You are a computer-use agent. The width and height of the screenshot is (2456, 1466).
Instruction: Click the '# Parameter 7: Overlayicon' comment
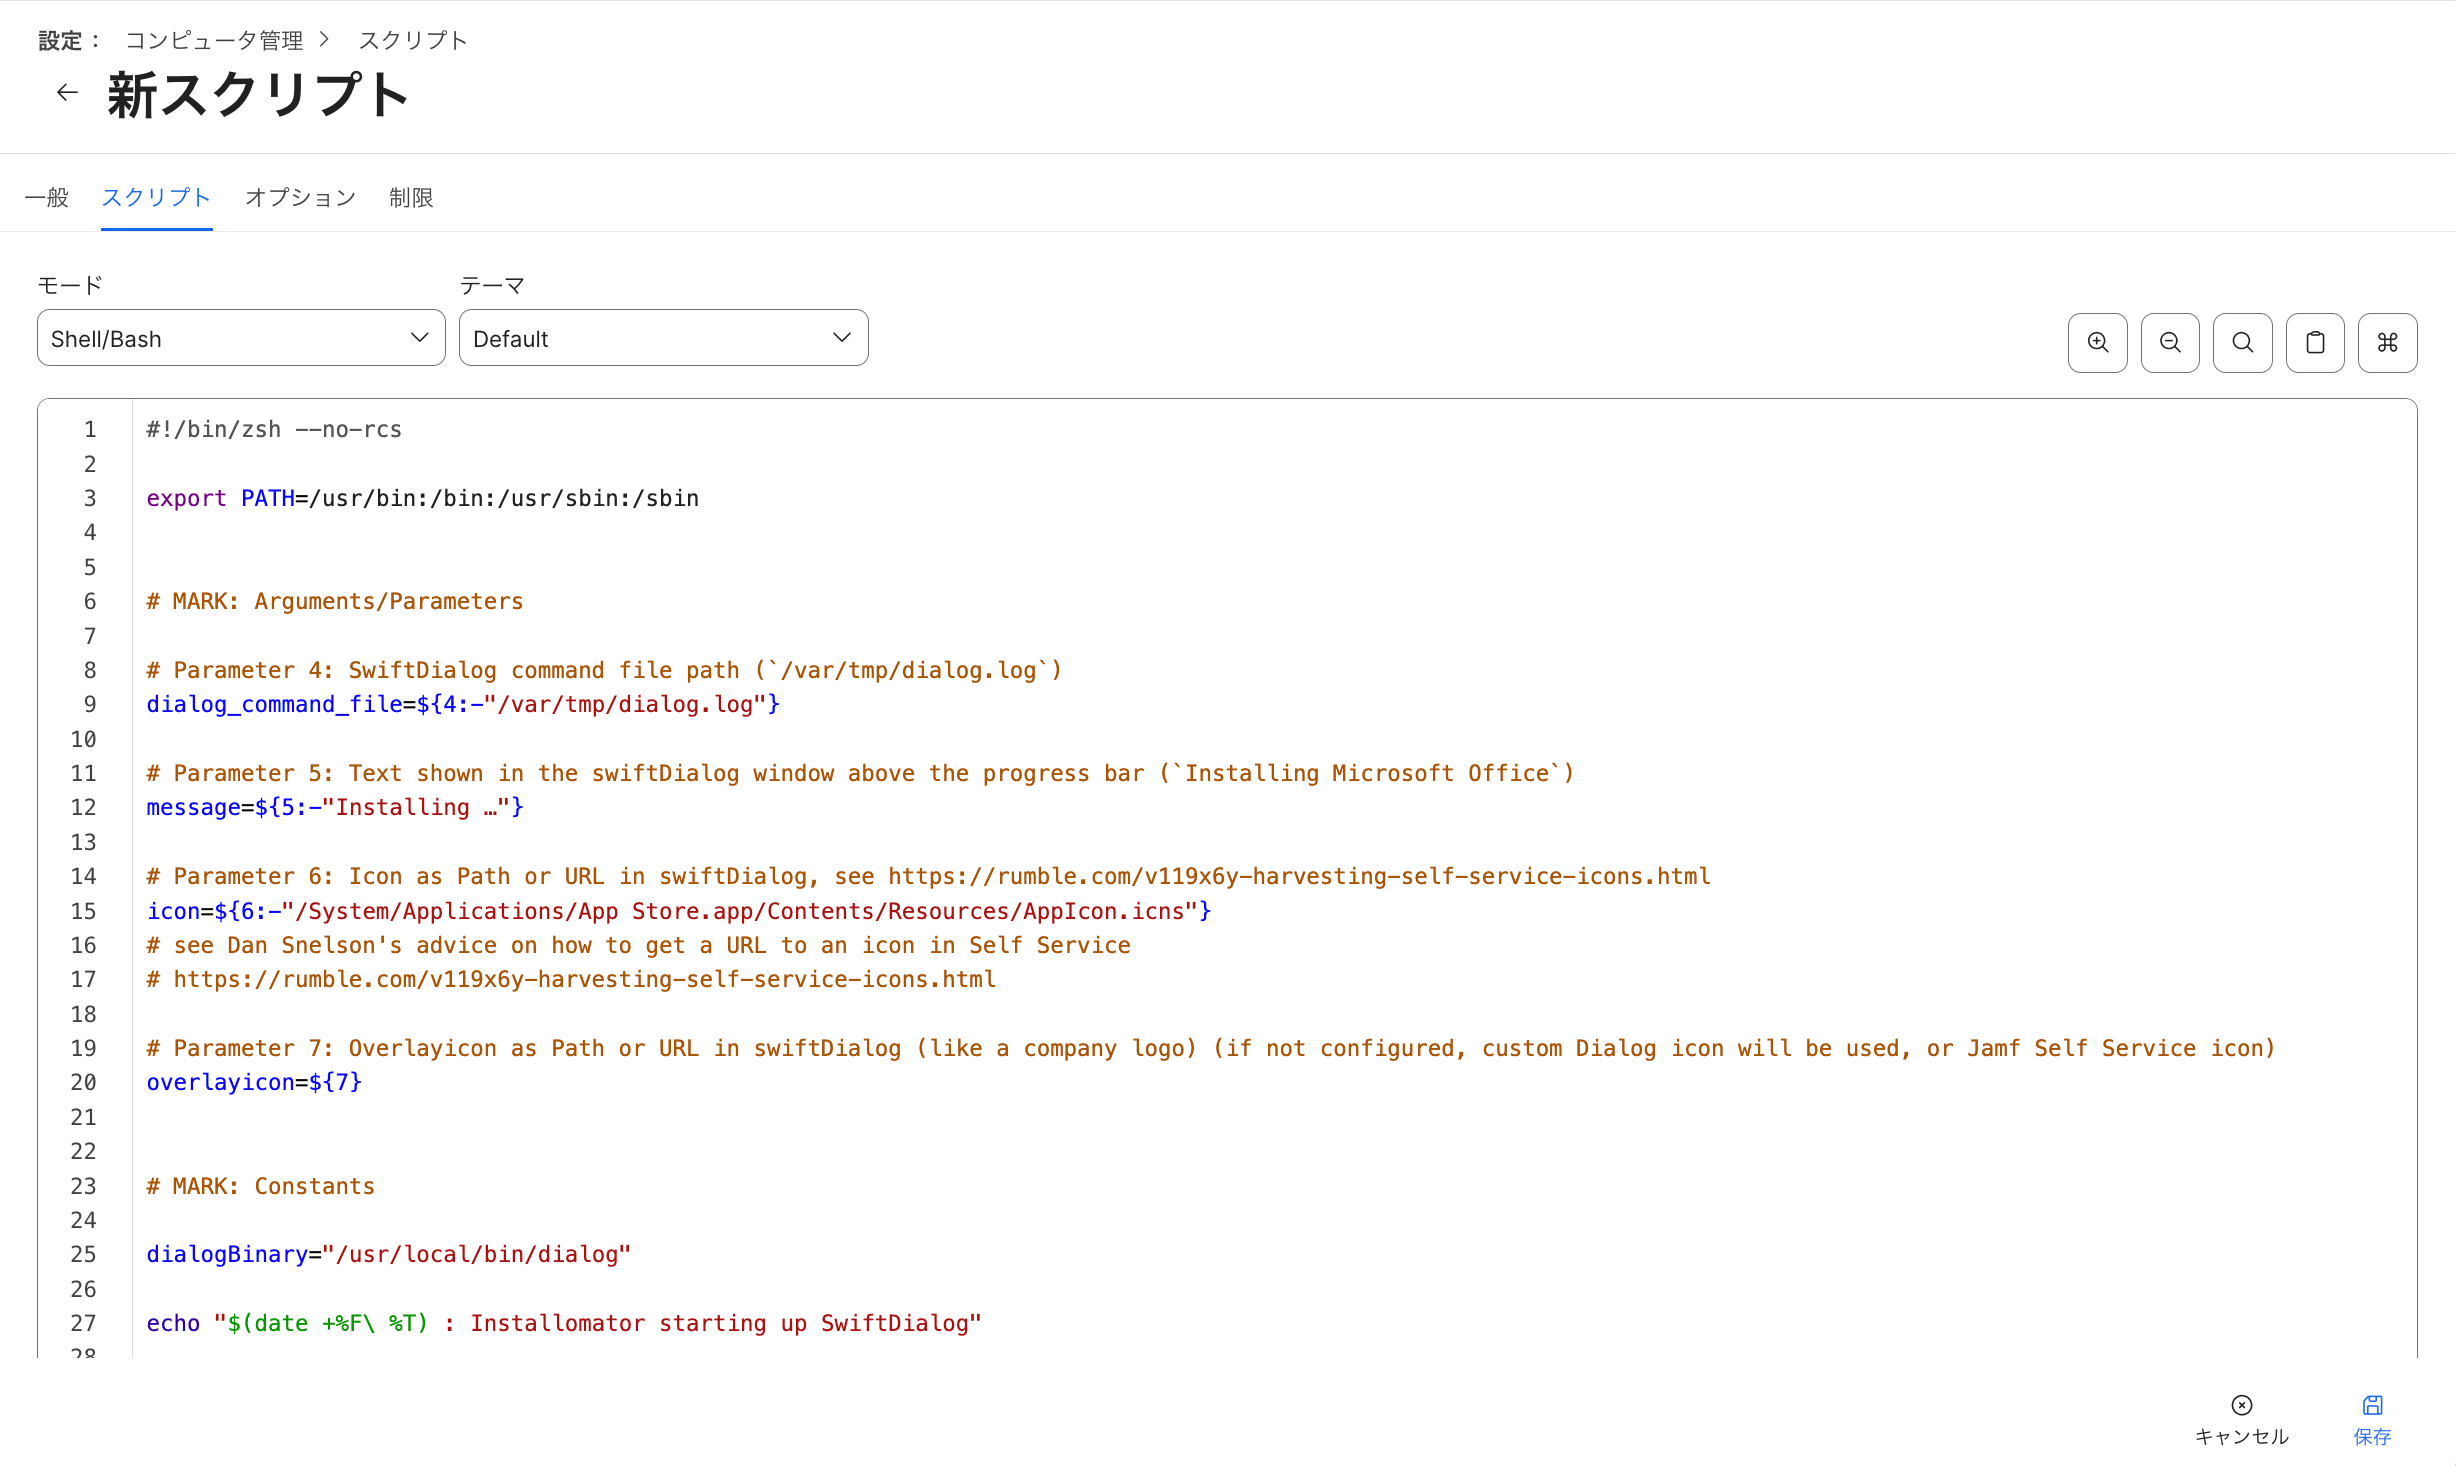(1211, 1048)
